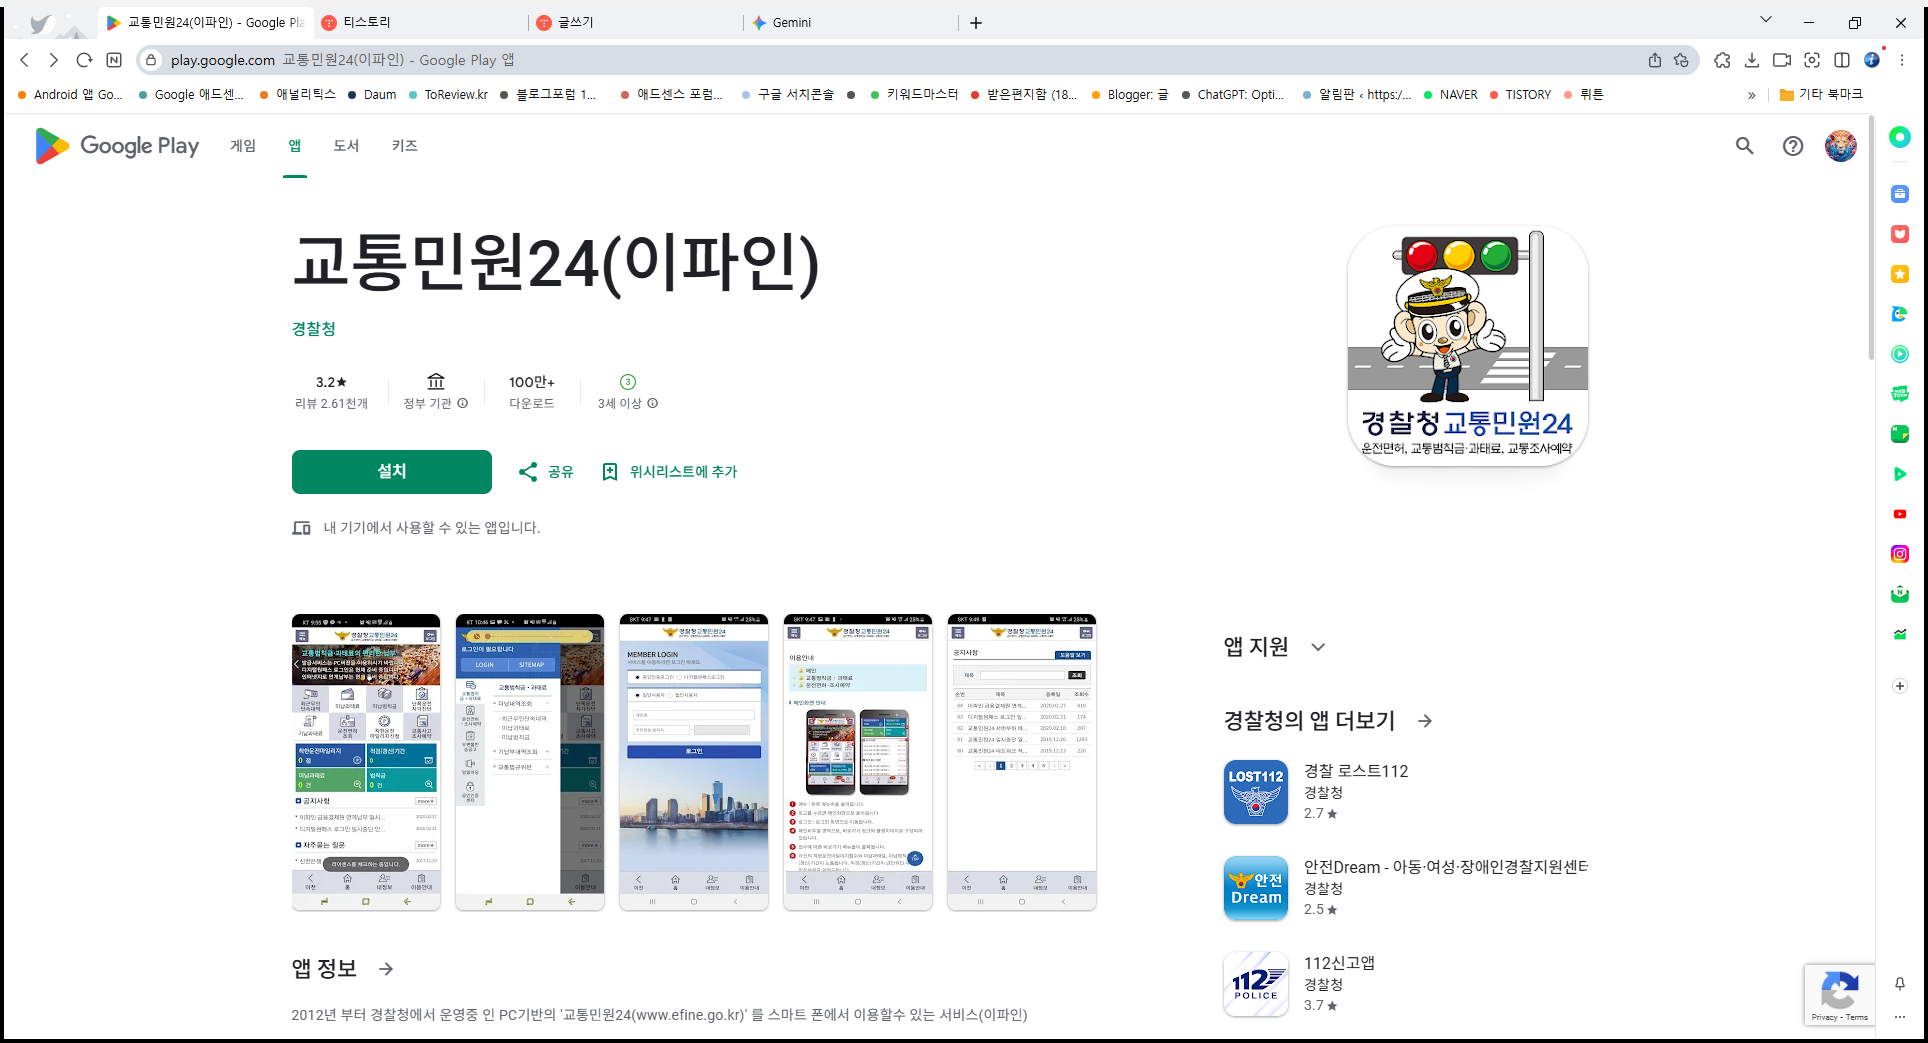Screen dimensions: 1928x1043
Task: Open search on Google Play
Action: pyautogui.click(x=1744, y=146)
